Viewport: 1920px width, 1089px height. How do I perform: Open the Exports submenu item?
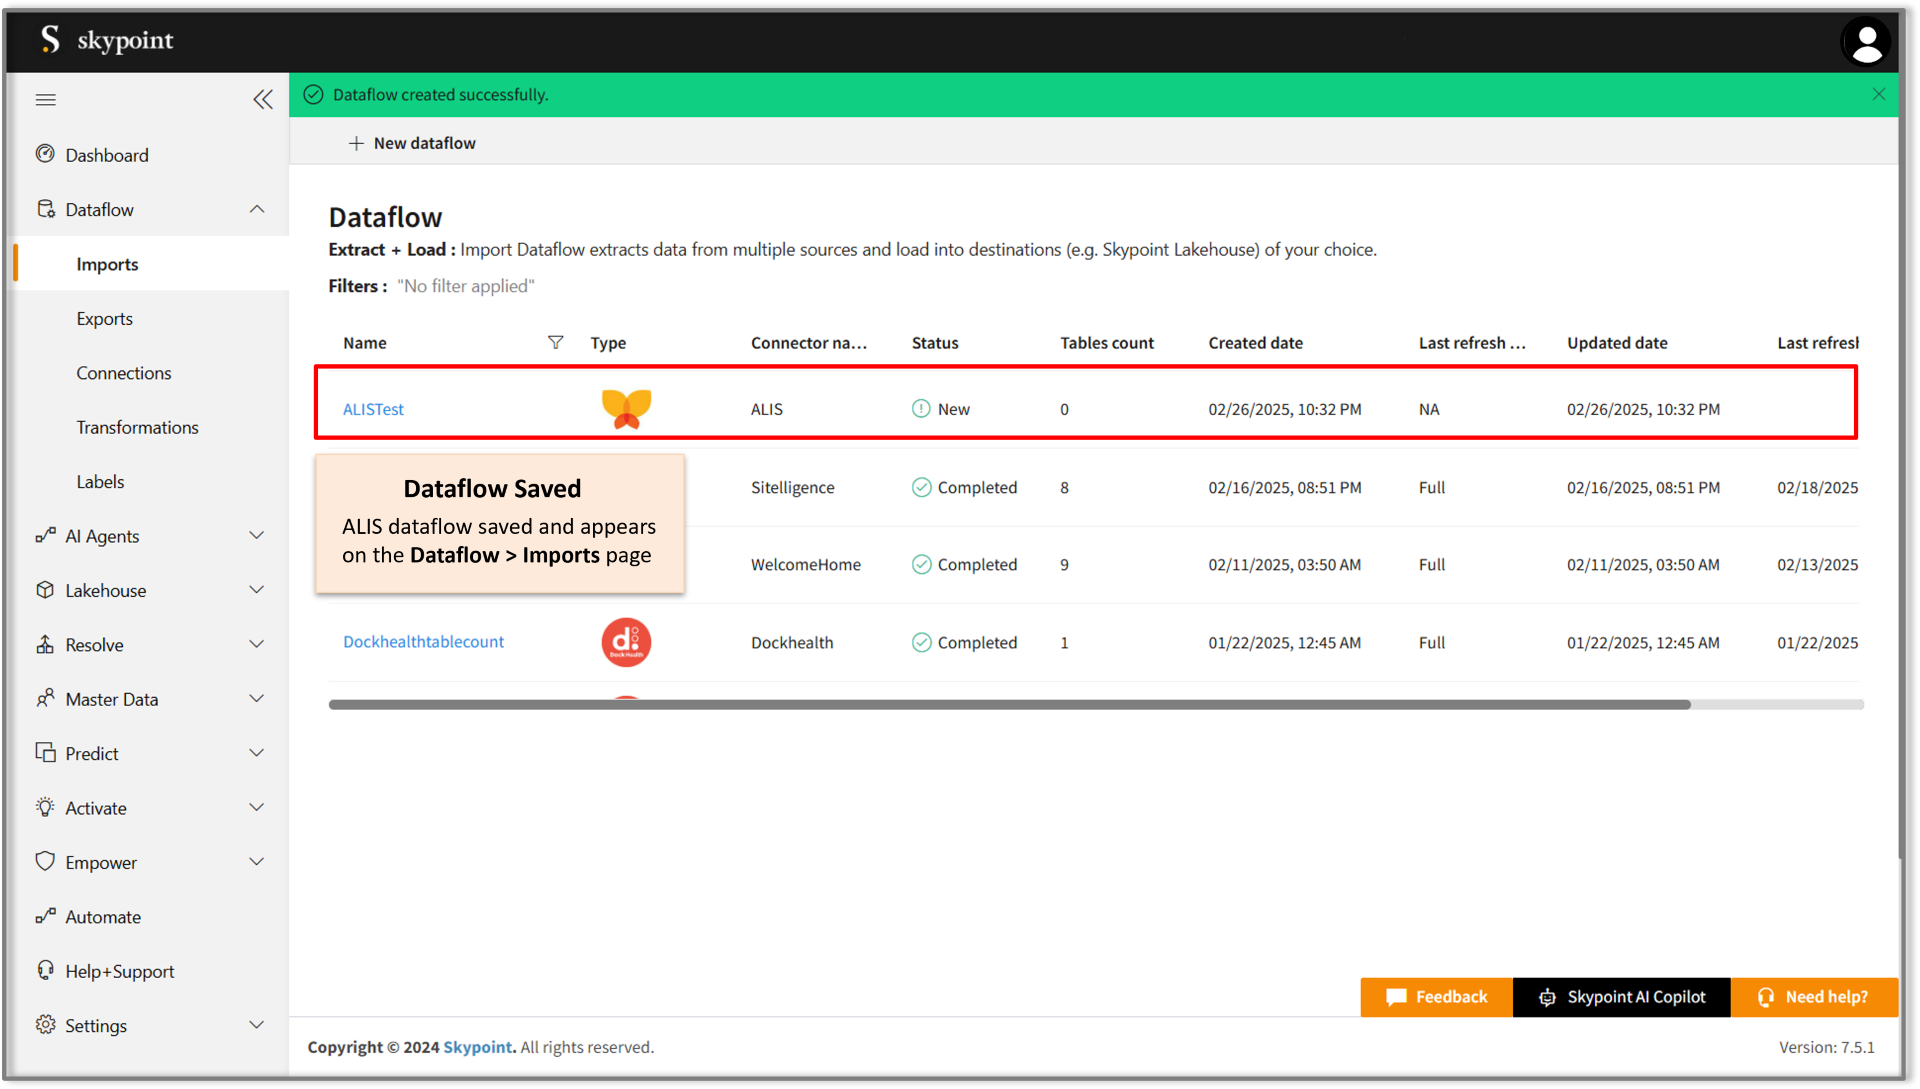pos(104,318)
